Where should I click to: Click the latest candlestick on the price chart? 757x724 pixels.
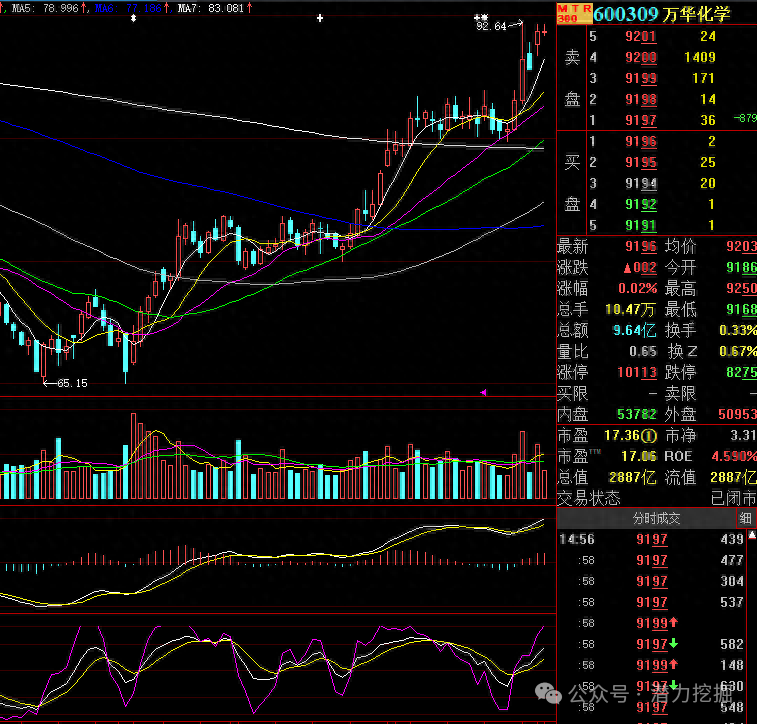(x=545, y=31)
